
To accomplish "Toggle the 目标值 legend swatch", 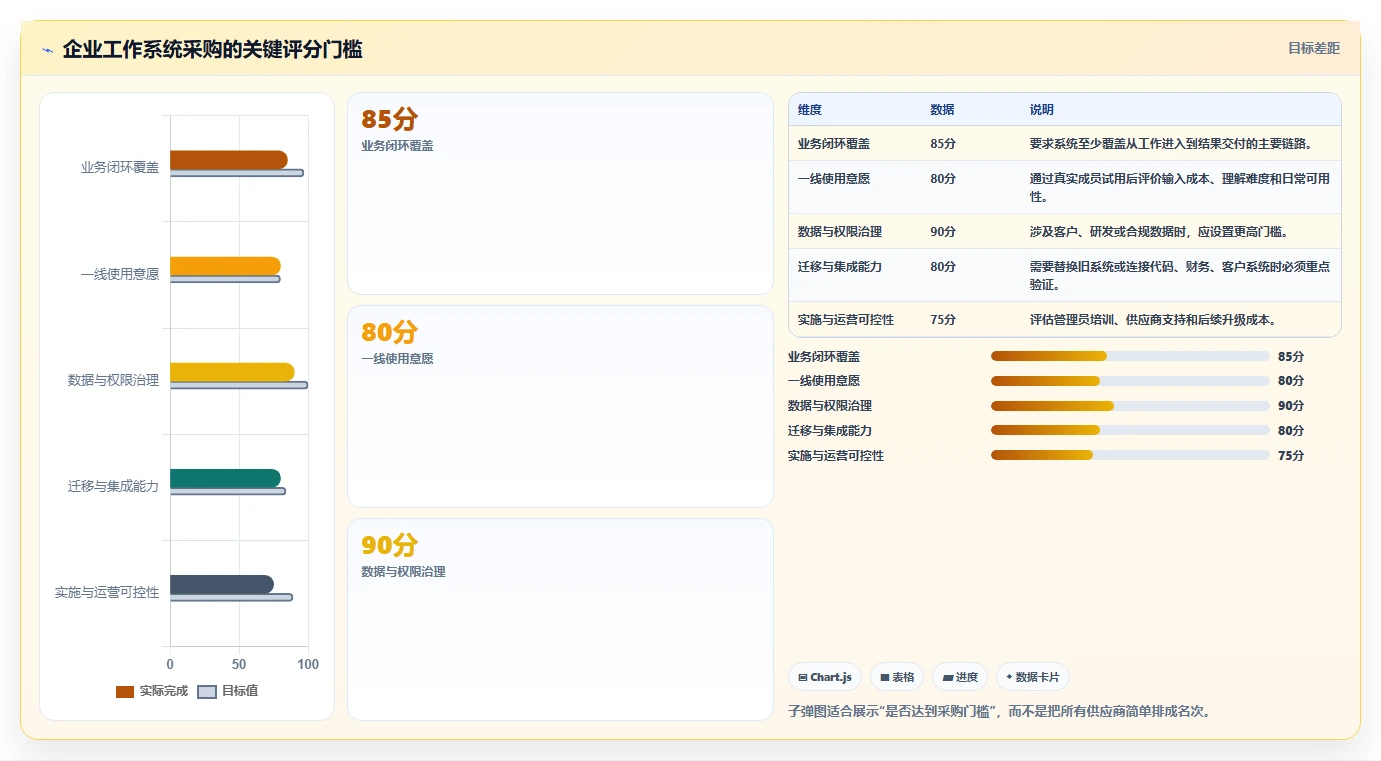I will (207, 691).
